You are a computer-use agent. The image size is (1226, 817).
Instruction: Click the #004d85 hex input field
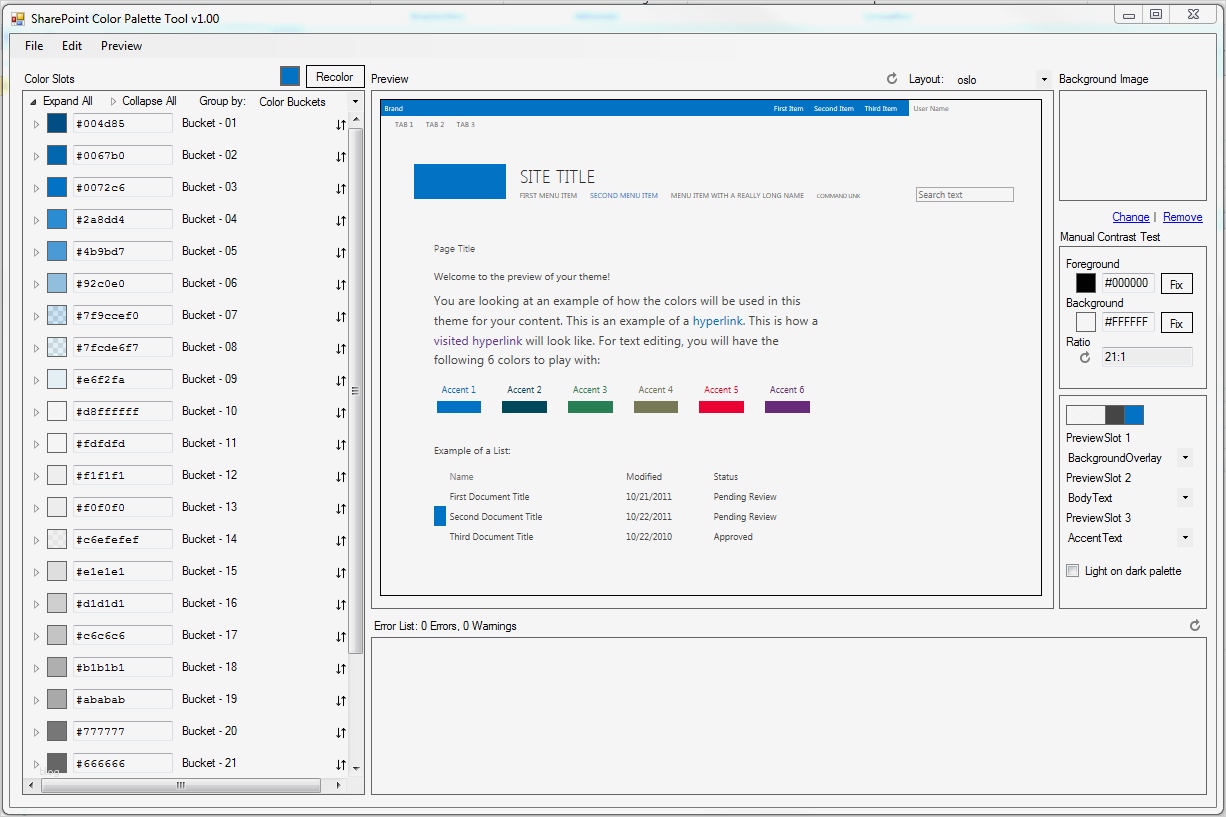(x=122, y=124)
